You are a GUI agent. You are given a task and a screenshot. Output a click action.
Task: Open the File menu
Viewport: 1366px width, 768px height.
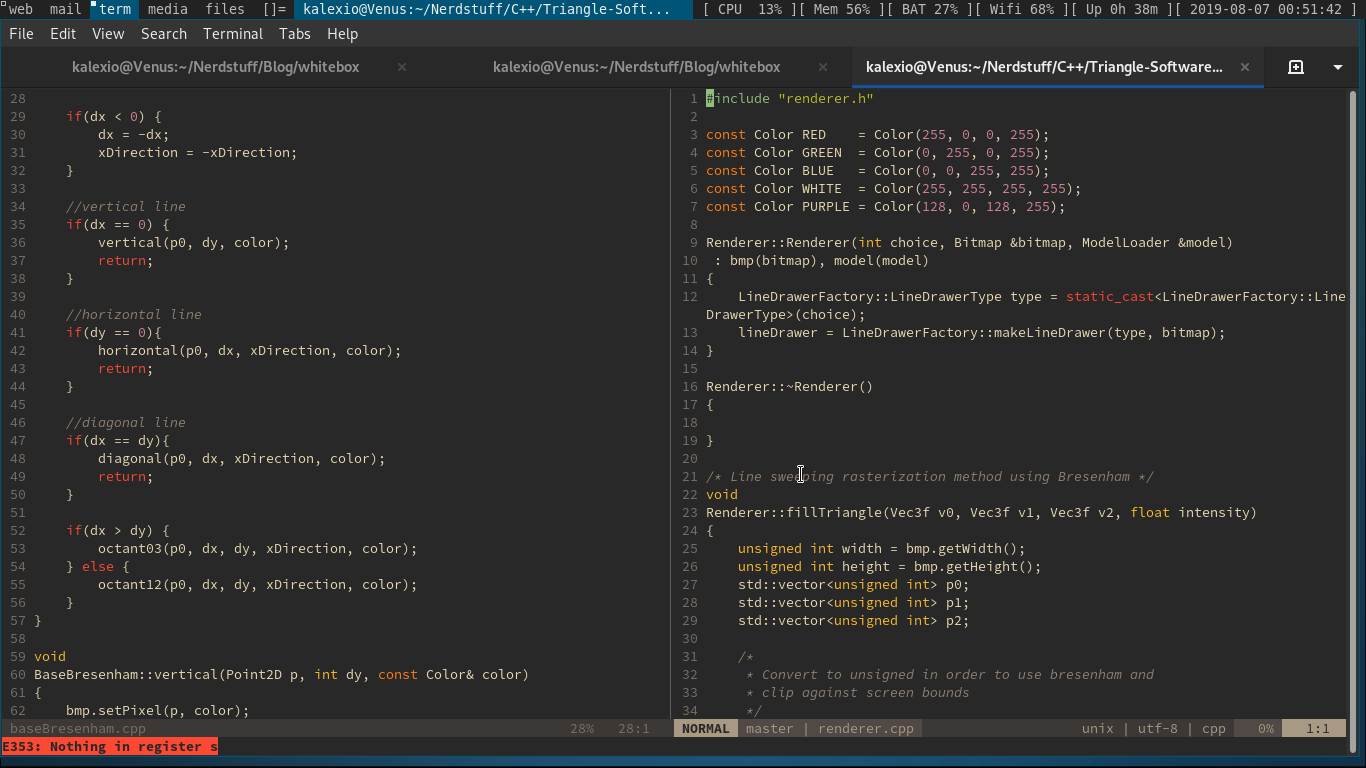[x=21, y=33]
